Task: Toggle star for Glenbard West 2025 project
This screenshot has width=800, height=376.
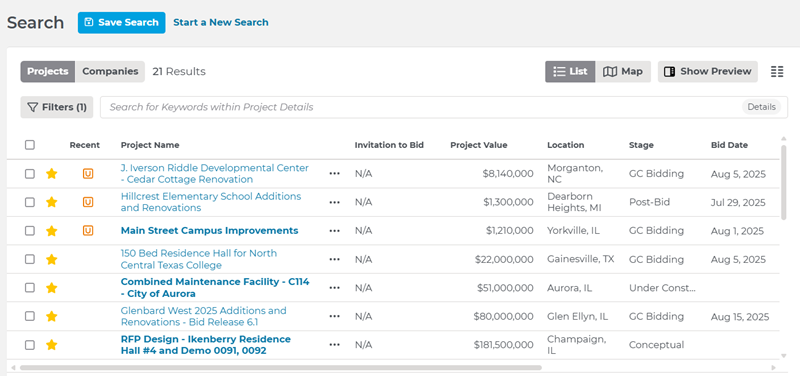Action: tap(51, 317)
